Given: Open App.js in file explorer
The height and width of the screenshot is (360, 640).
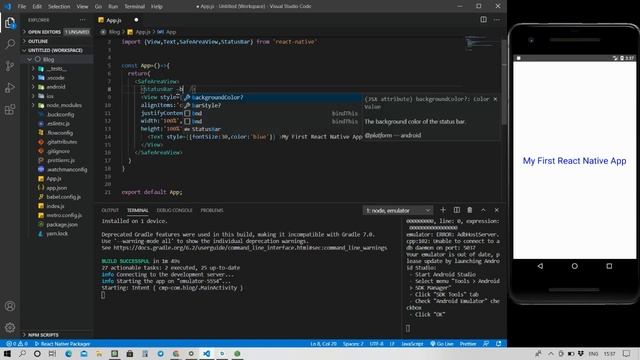Looking at the screenshot, I should [x=53, y=179].
